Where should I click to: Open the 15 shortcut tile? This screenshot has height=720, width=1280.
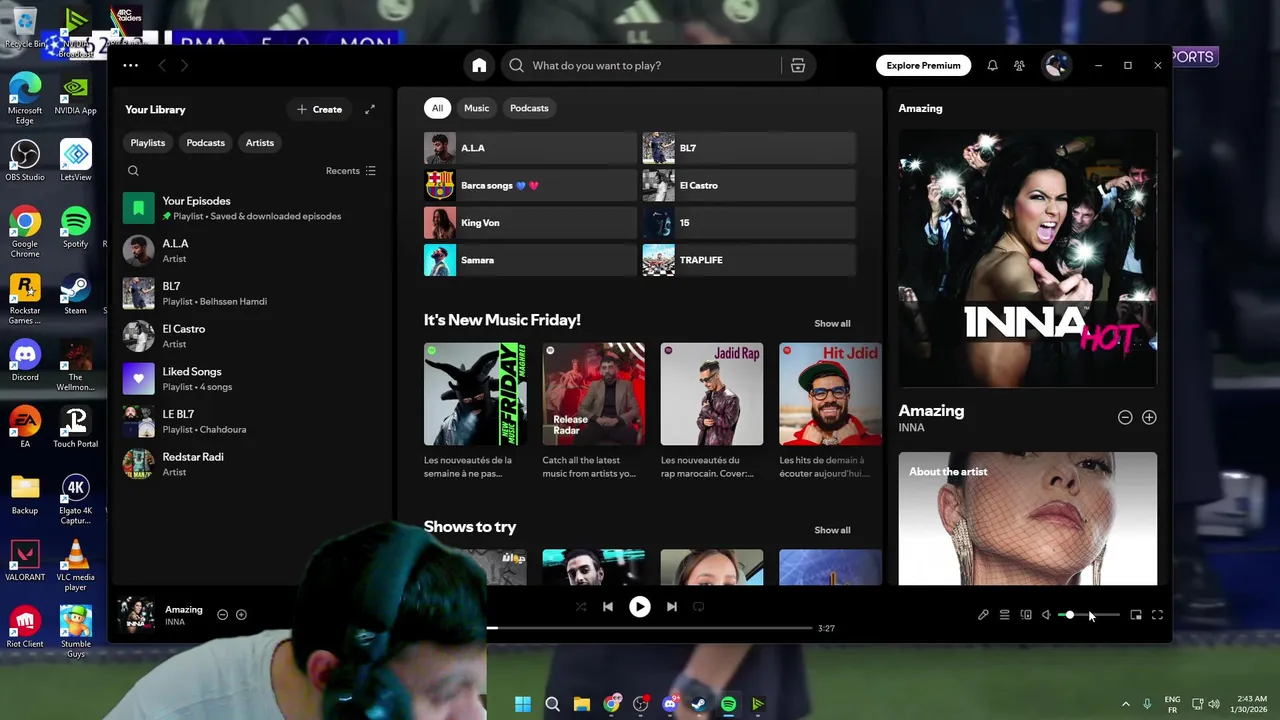pyautogui.click(x=749, y=222)
